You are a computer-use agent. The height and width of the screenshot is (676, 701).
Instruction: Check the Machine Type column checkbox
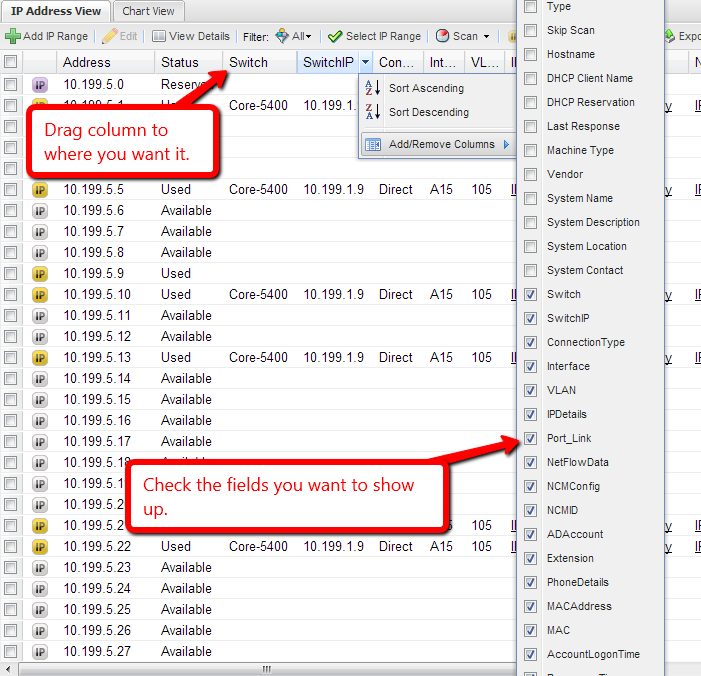530,151
